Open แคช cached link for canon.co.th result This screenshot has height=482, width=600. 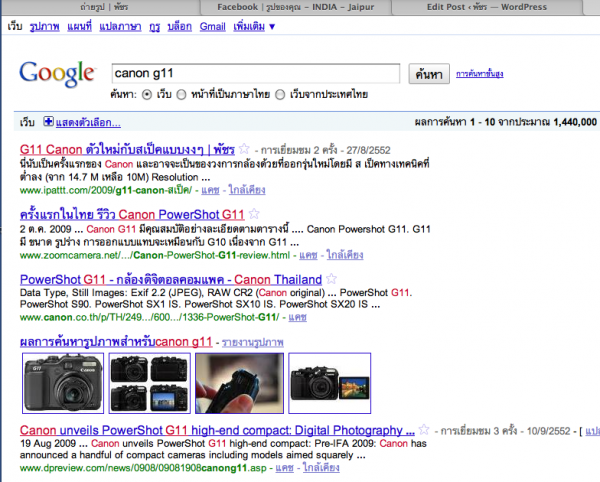(x=298, y=317)
